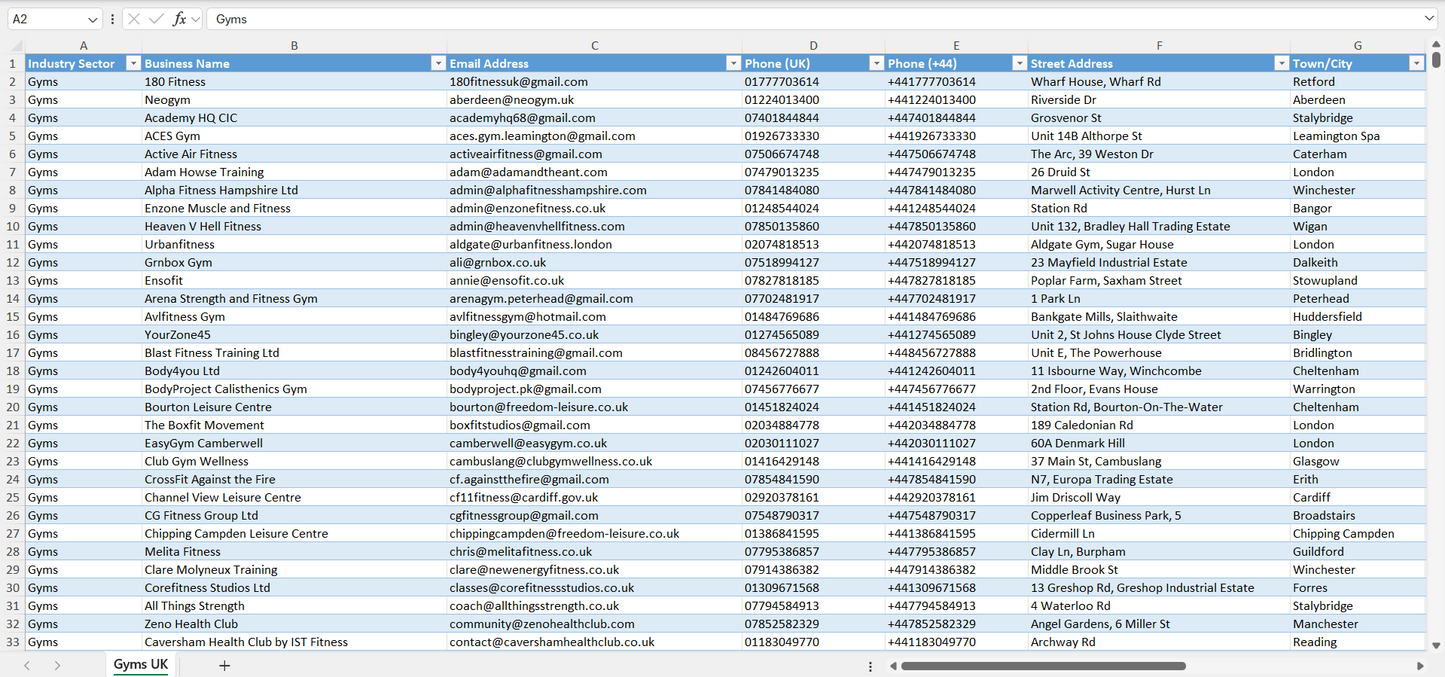Open the Email Address filter dropdown
Viewport: 1445px width, 677px height.
pyautogui.click(x=733, y=63)
